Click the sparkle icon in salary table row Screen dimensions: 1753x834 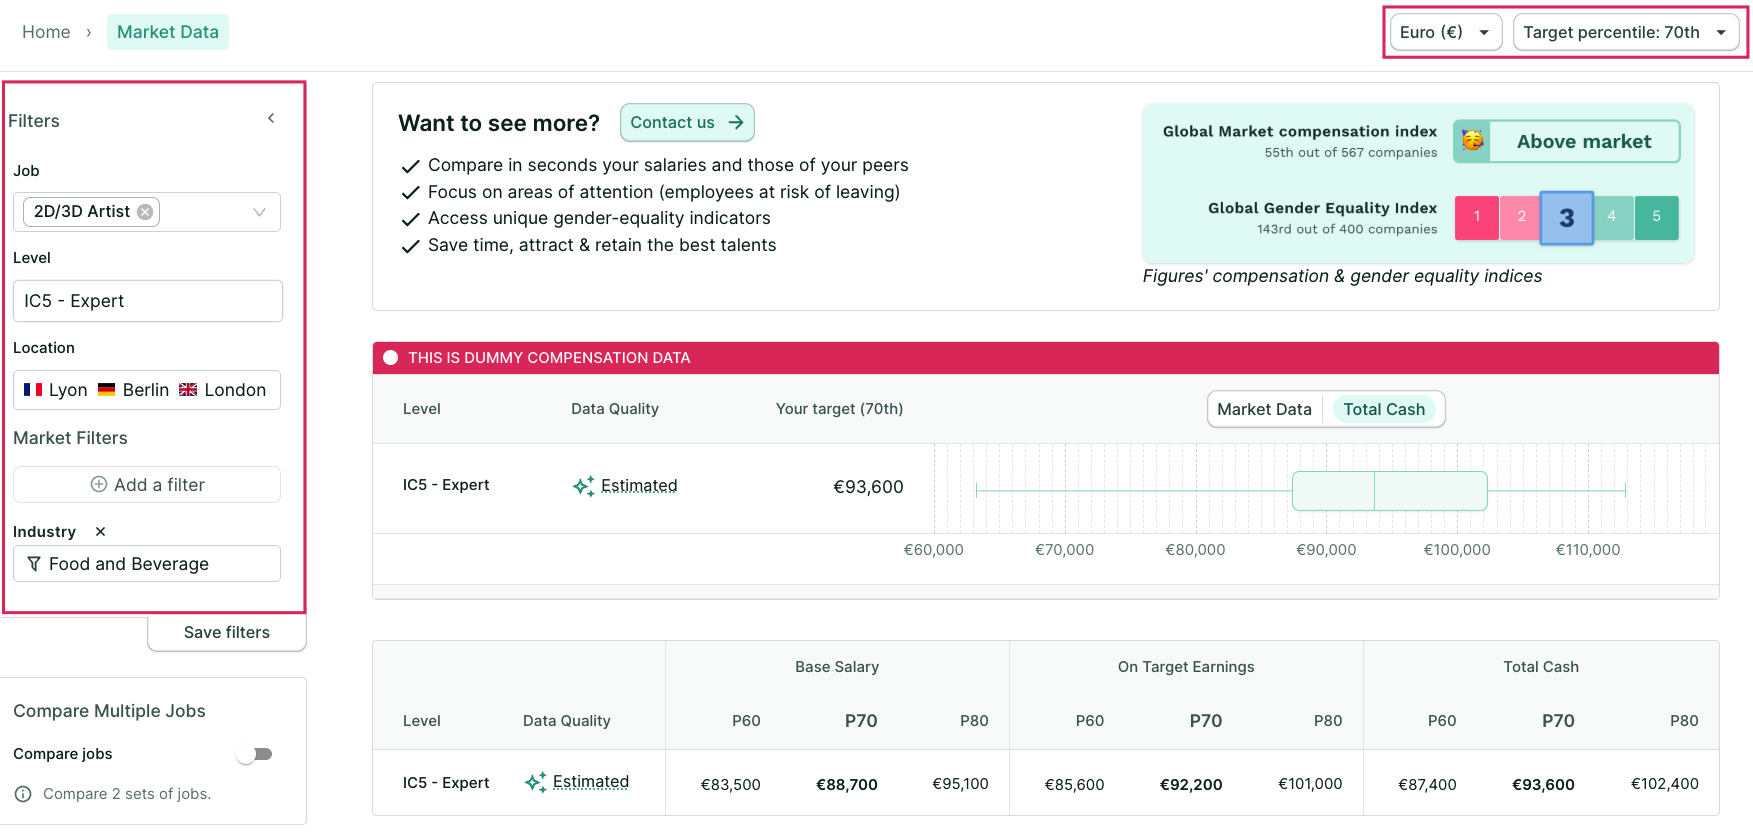point(536,782)
